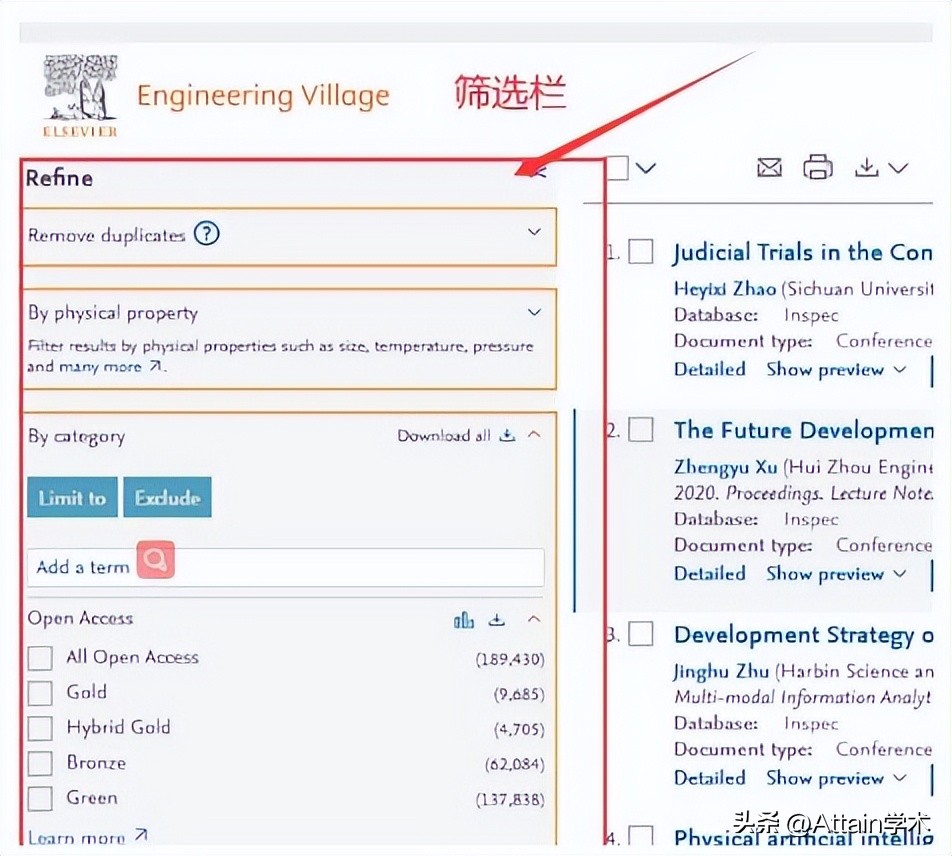
Task: Expand the Remove duplicates section
Action: click(534, 232)
